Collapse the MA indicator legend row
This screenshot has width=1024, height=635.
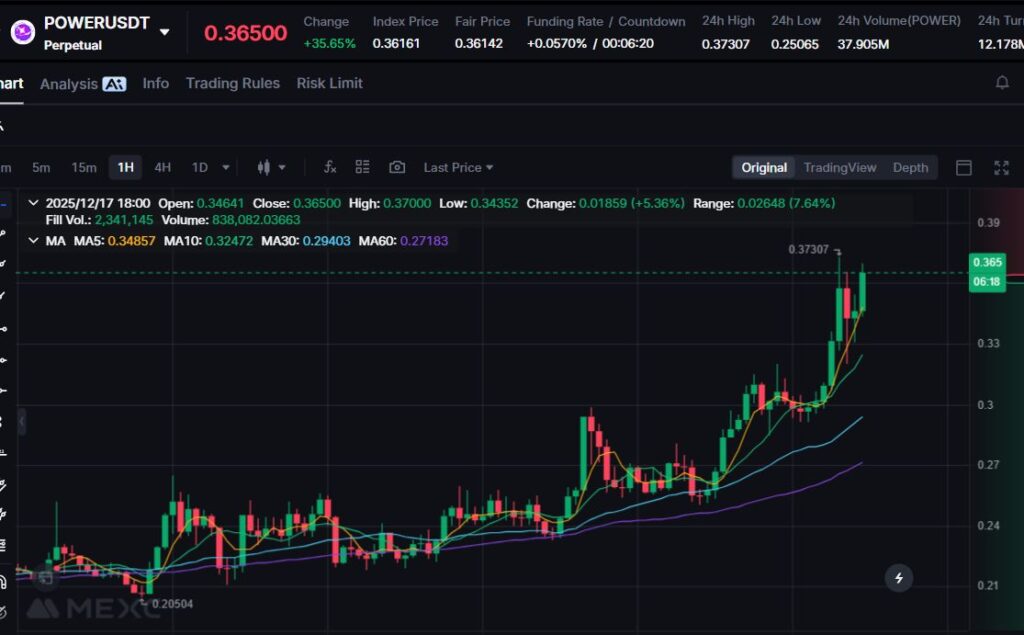click(x=34, y=241)
